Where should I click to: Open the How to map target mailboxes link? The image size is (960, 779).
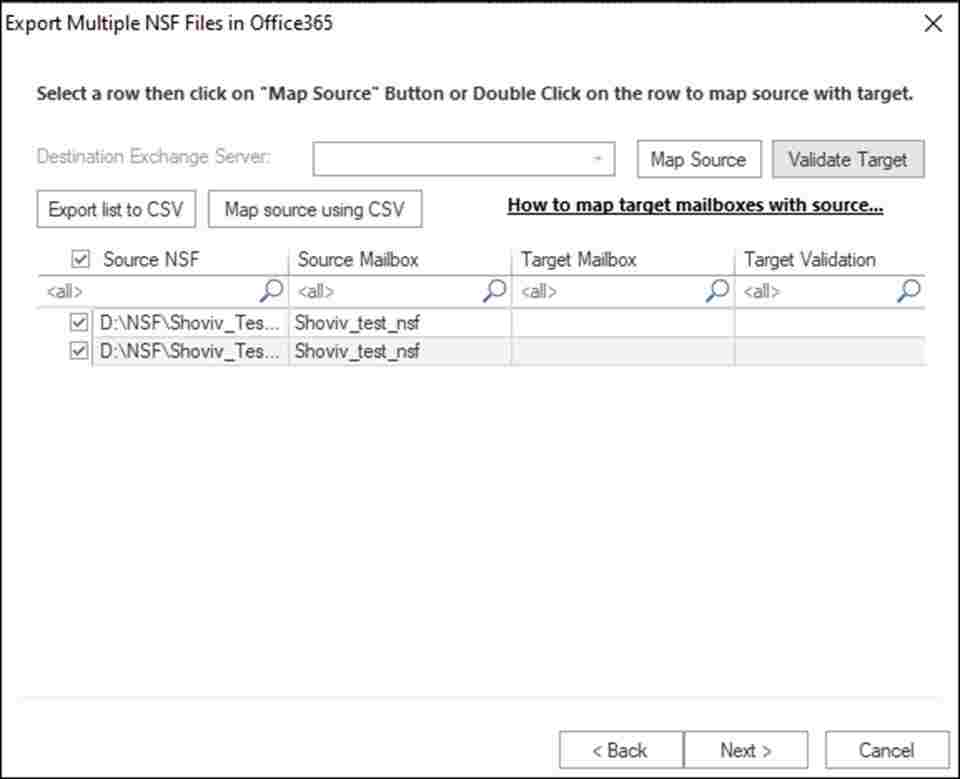695,206
